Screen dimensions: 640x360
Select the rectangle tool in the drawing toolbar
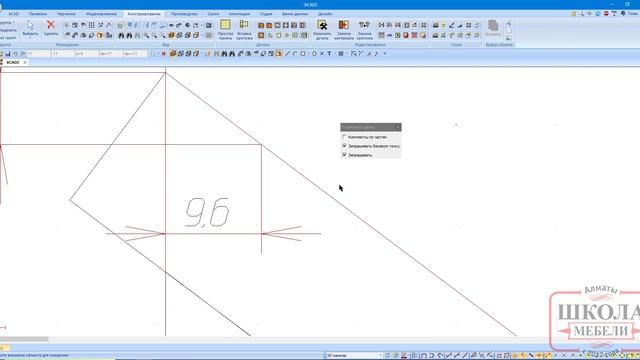[x=303, y=53]
